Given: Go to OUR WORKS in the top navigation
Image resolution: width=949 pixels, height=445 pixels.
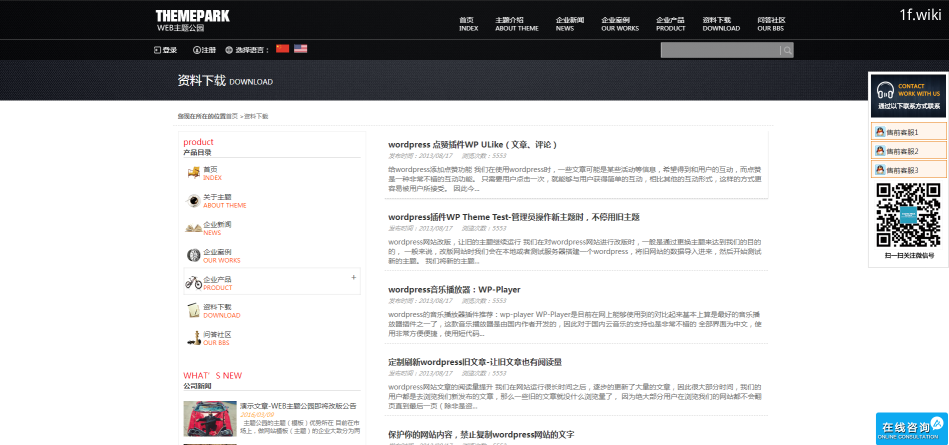Looking at the screenshot, I should pyautogui.click(x=620, y=24).
